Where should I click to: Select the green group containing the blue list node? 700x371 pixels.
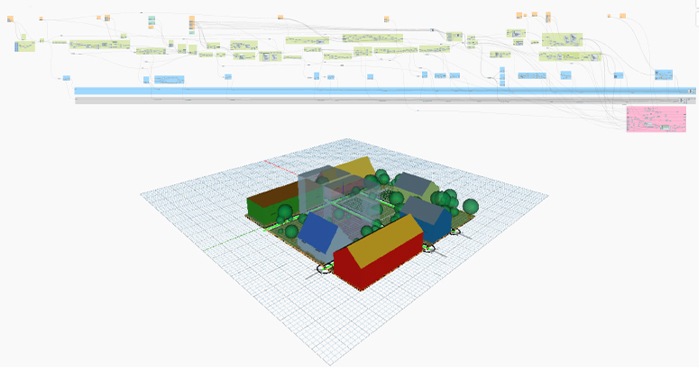25,46
